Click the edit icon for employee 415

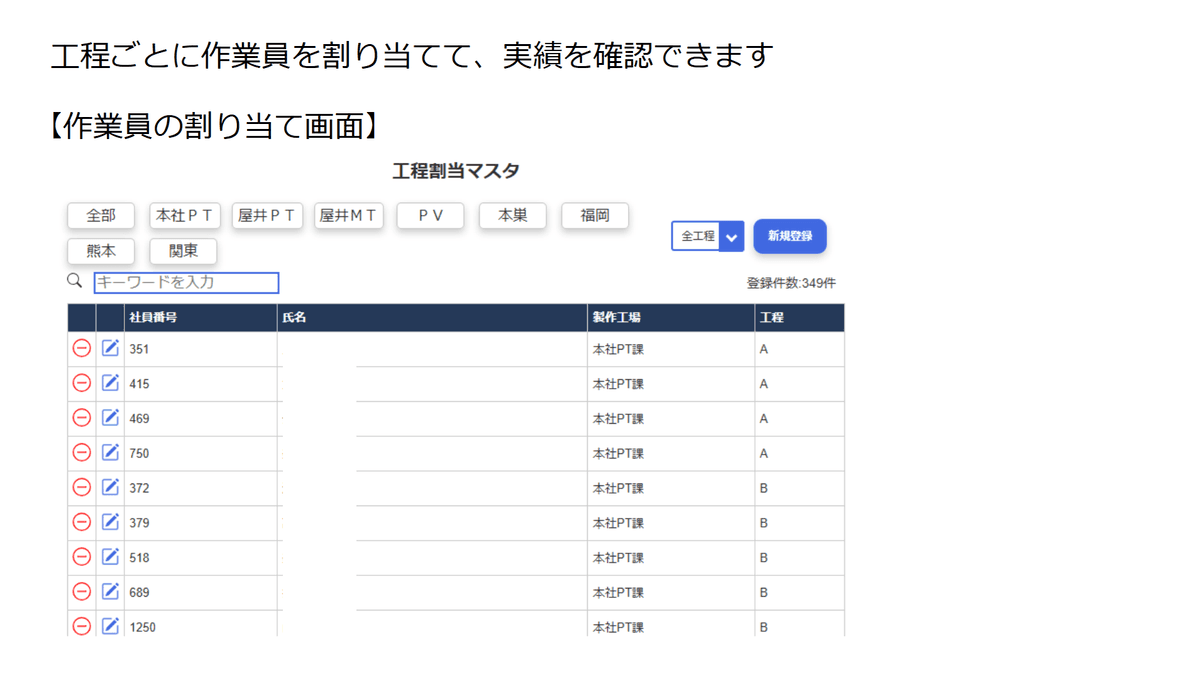111,383
